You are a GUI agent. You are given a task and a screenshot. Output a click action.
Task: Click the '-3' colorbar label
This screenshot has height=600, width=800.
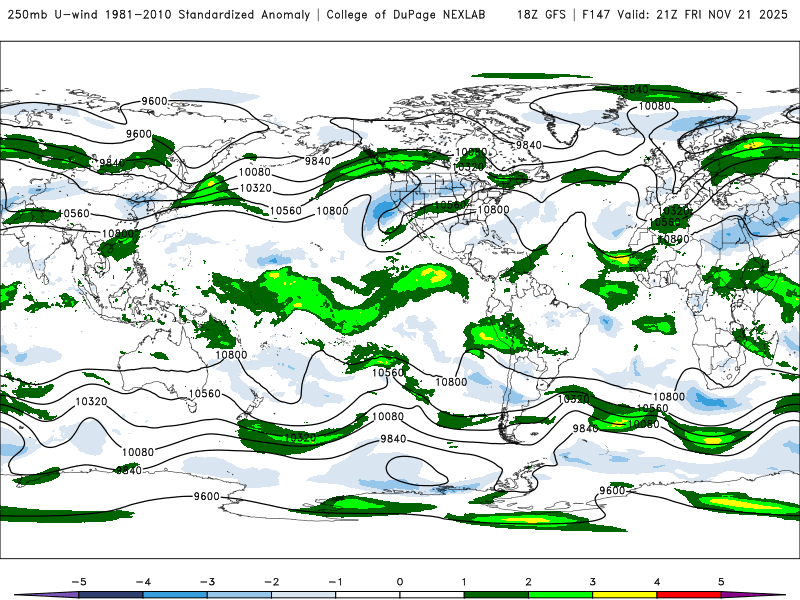click(x=207, y=582)
